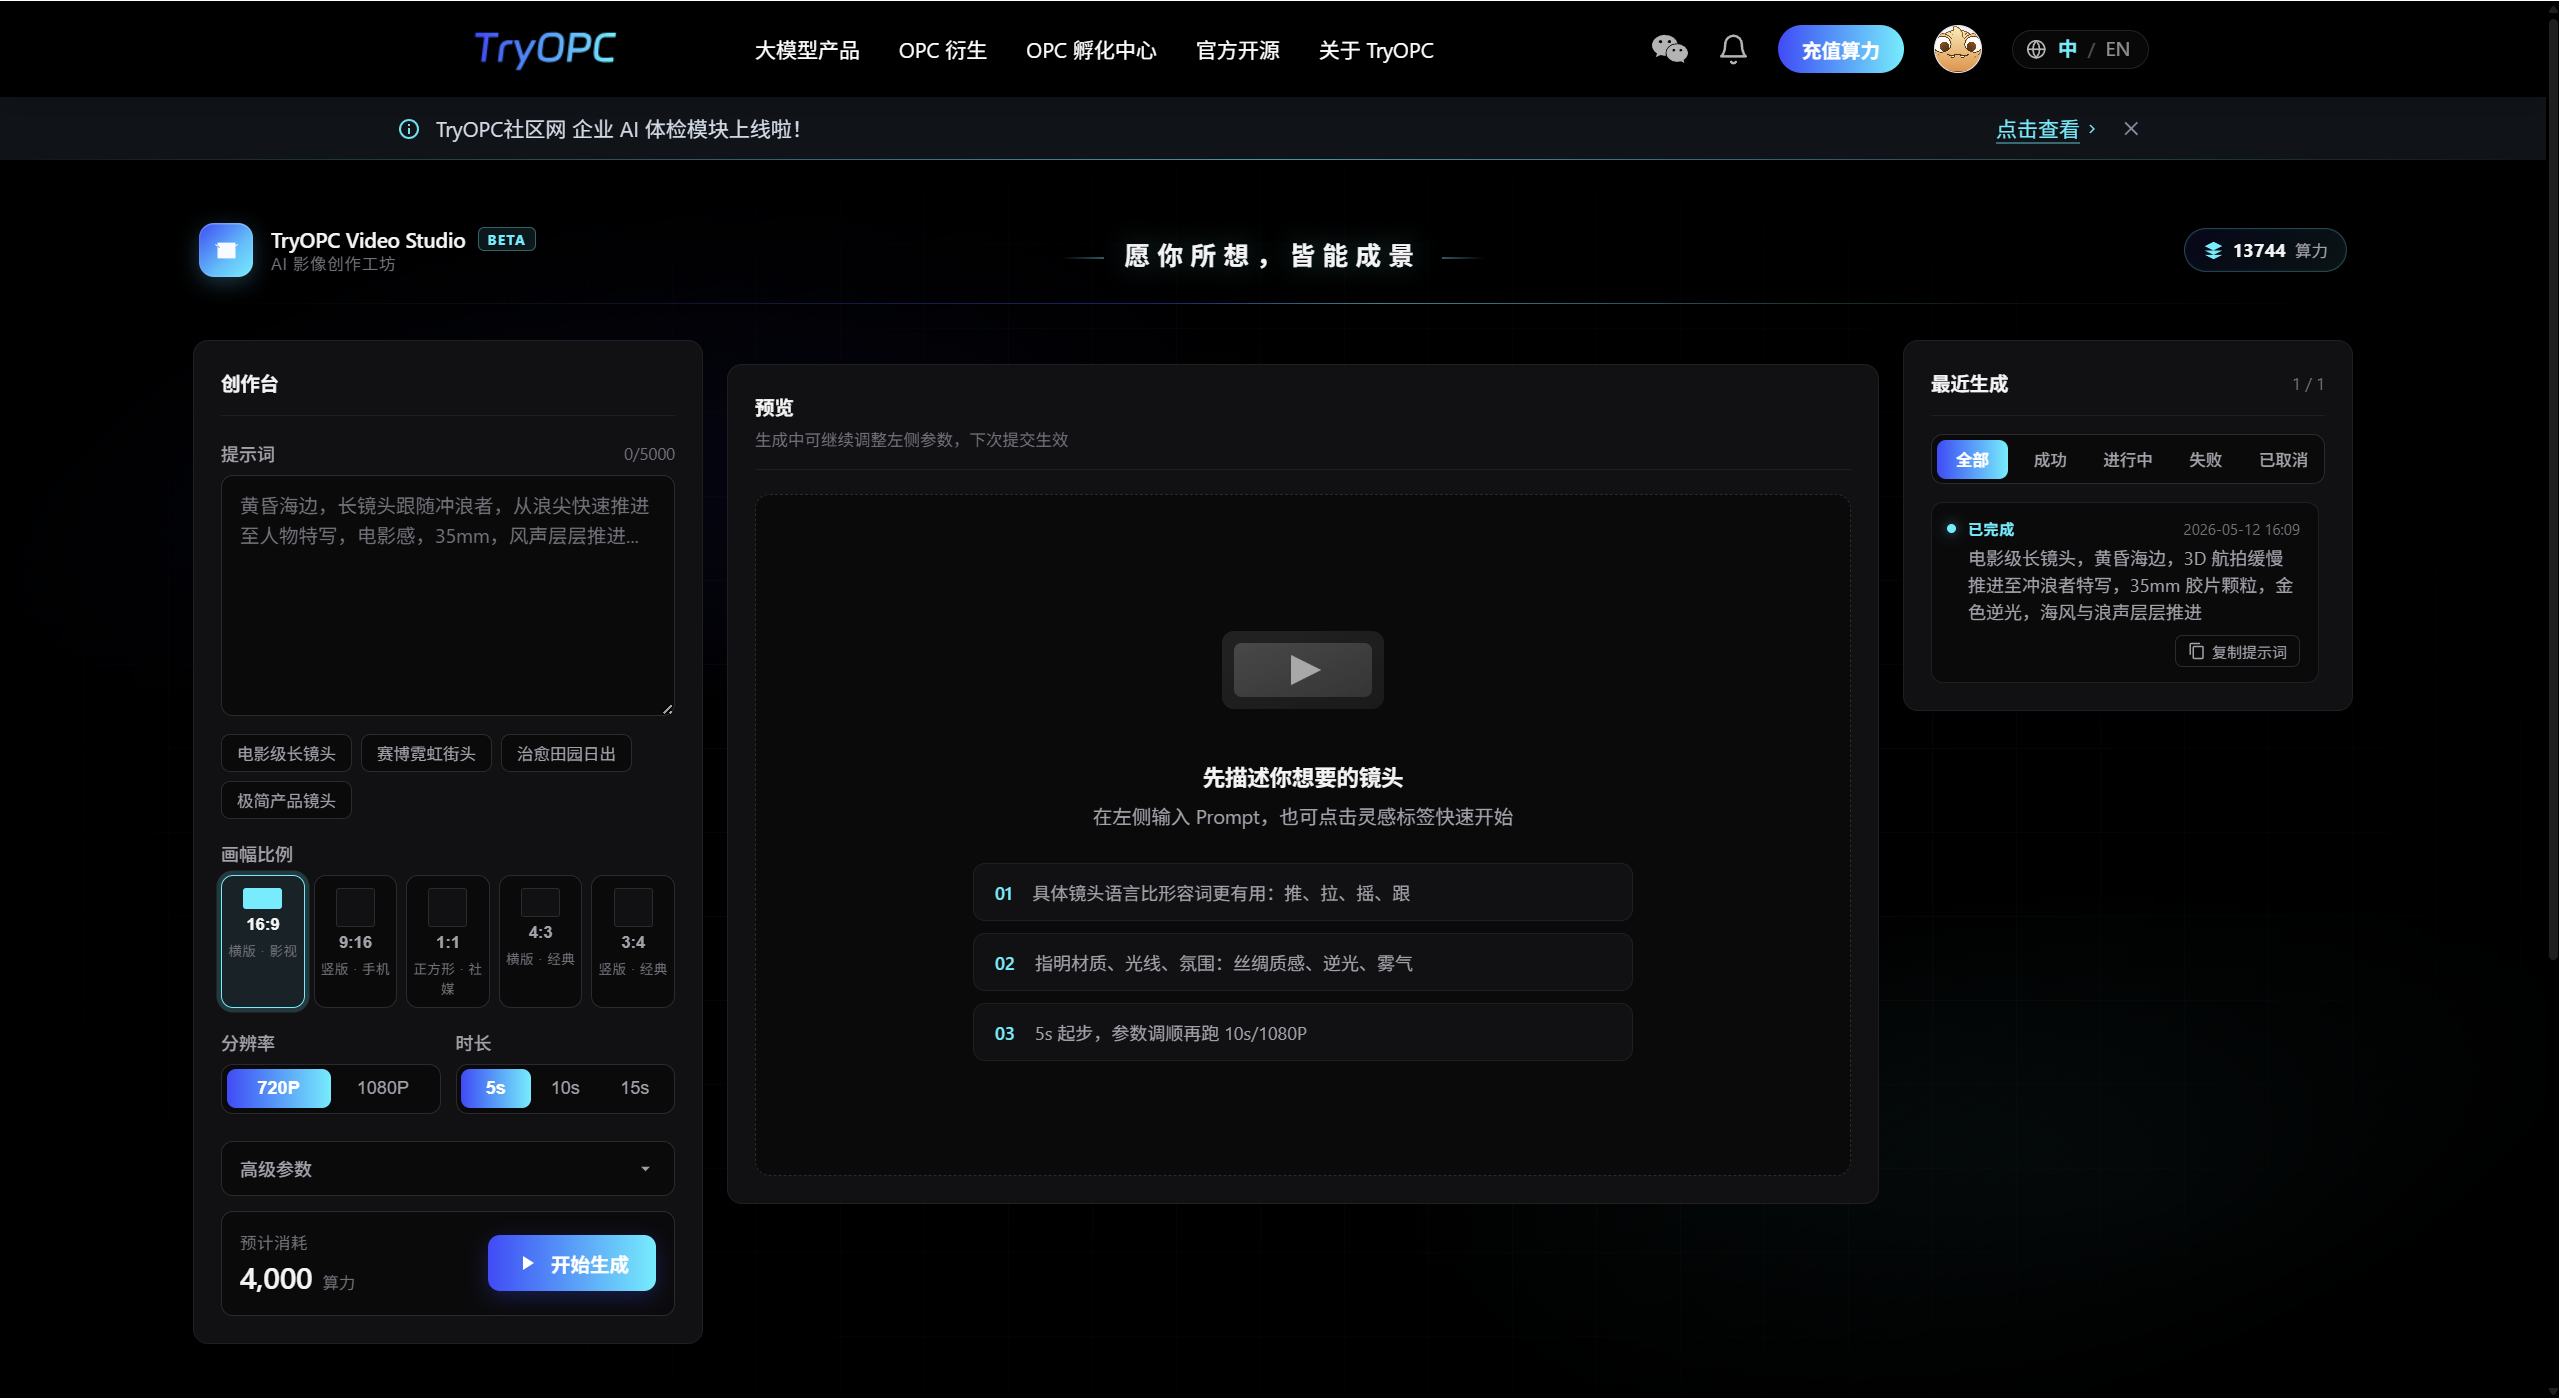
Task: Select the 9:16 vertical aspect ratio
Action: 355,941
